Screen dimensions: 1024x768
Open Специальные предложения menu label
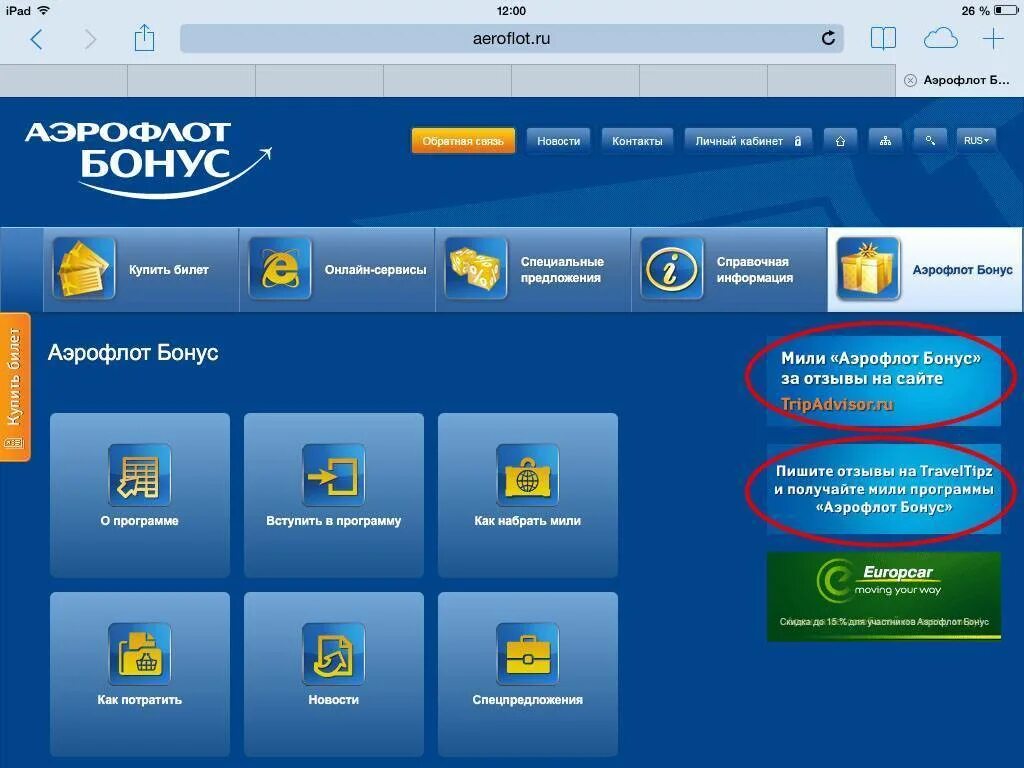[562, 270]
